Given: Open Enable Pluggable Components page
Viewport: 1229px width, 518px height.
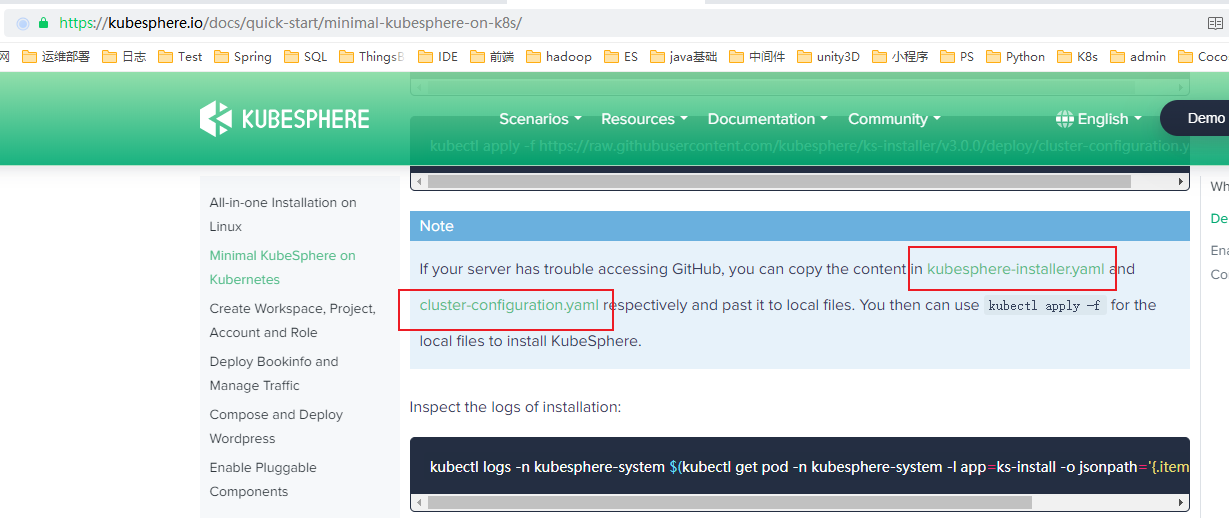Looking at the screenshot, I should 263,479.
